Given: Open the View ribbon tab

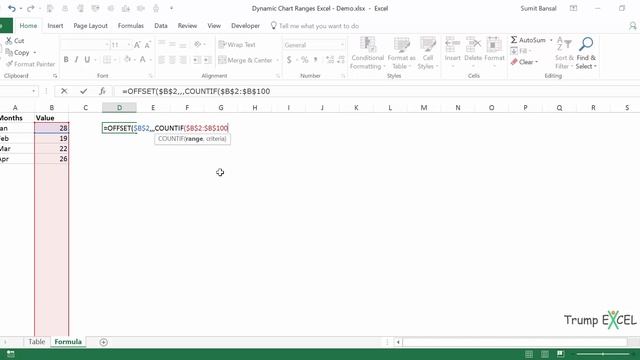Looking at the screenshot, I should [x=214, y=26].
